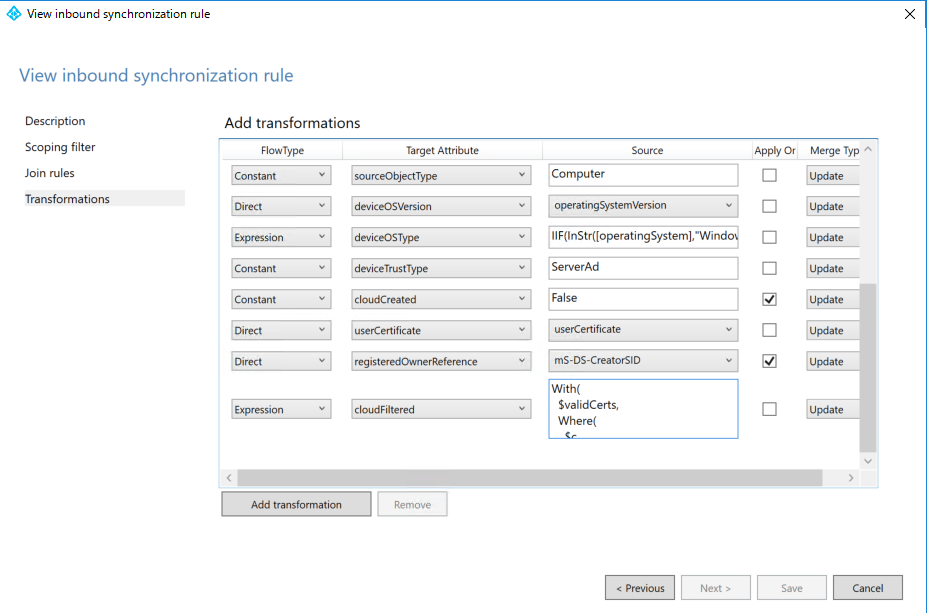
Task: Click the Azure AD Connect title bar icon
Action: coord(14,14)
